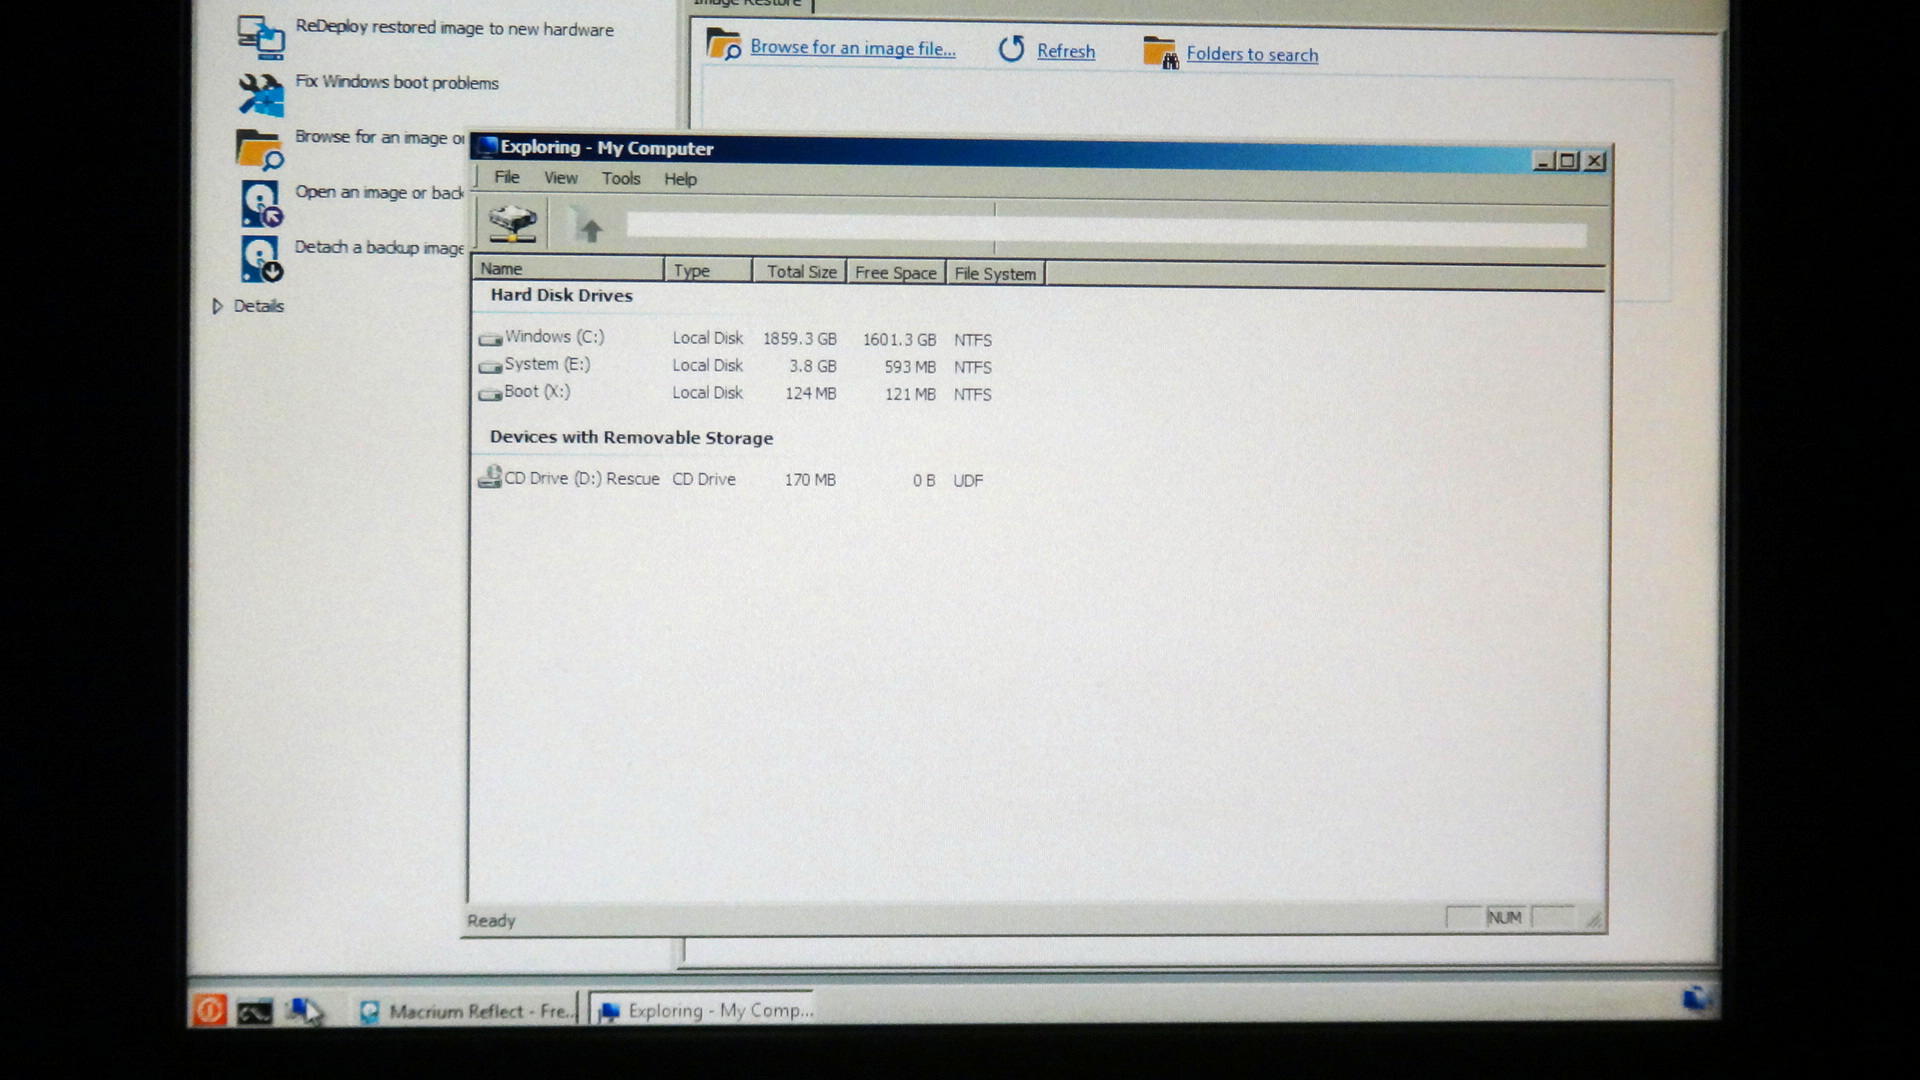Viewport: 1920px width, 1080px height.
Task: Click the 1601.3 GB free space value
Action: point(899,340)
